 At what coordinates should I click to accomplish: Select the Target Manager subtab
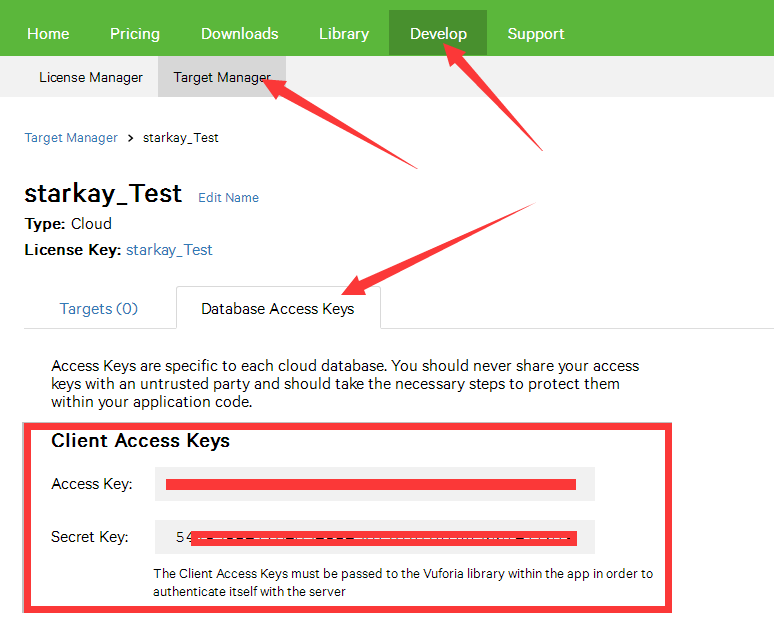click(x=222, y=77)
